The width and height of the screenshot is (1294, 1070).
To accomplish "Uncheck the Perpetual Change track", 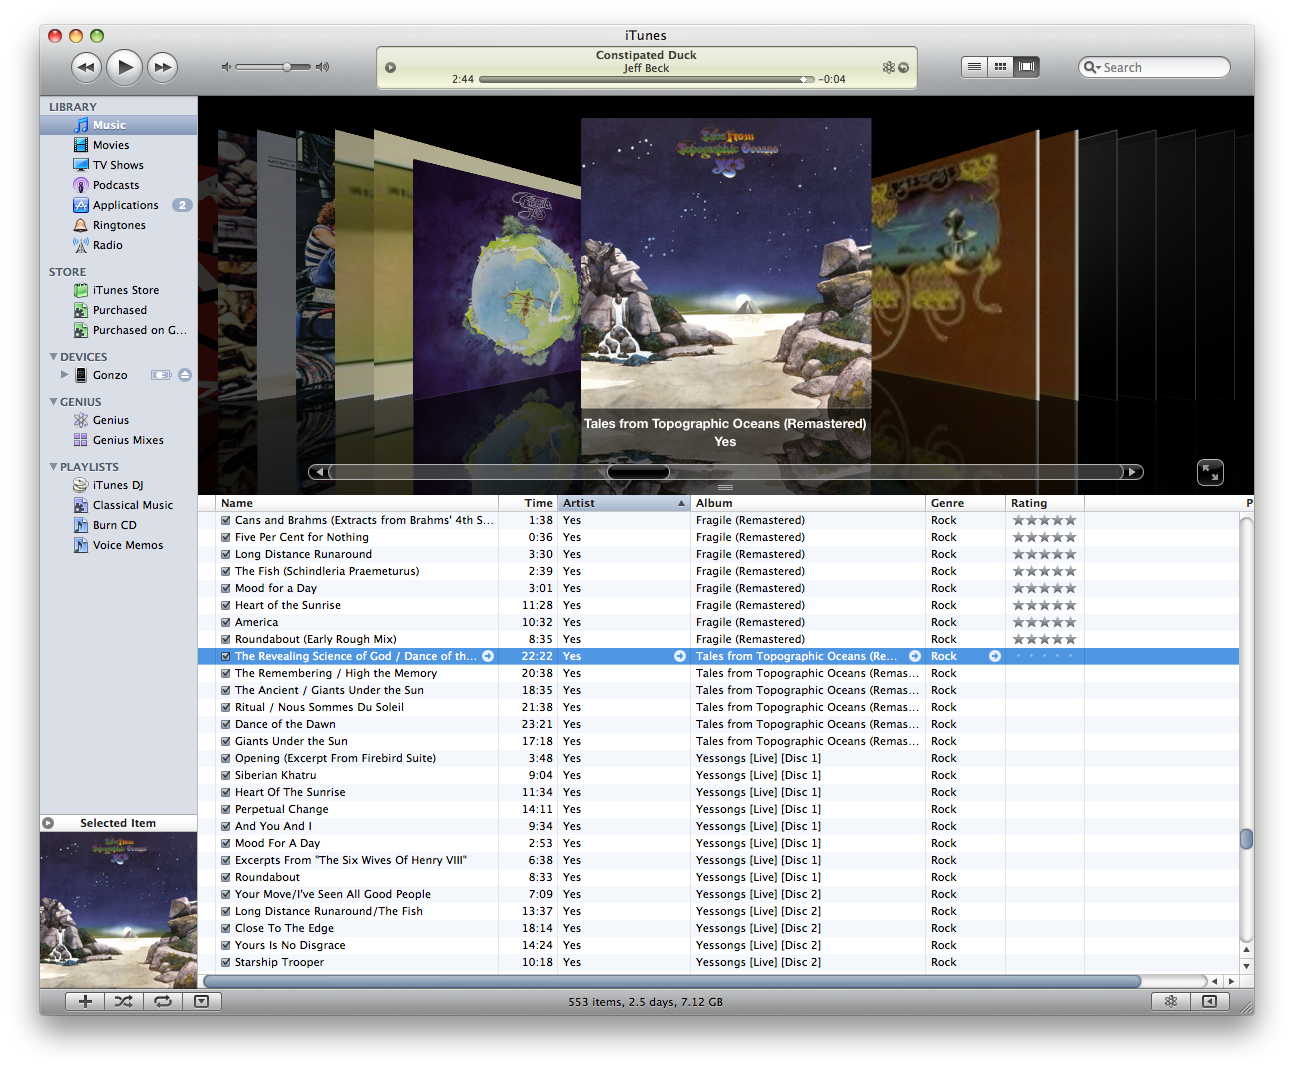I will pyautogui.click(x=226, y=809).
